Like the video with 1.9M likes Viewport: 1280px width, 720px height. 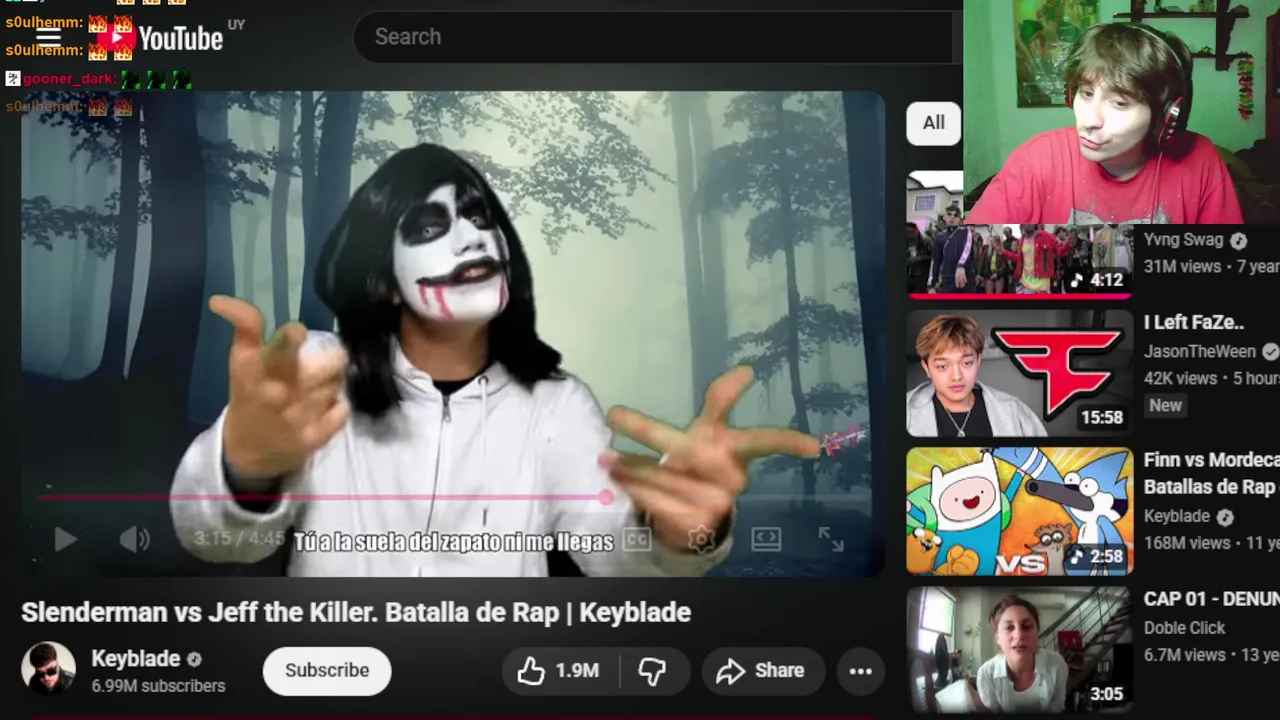558,671
